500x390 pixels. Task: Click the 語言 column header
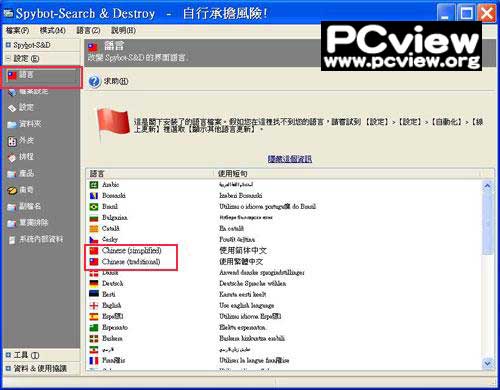(150, 173)
